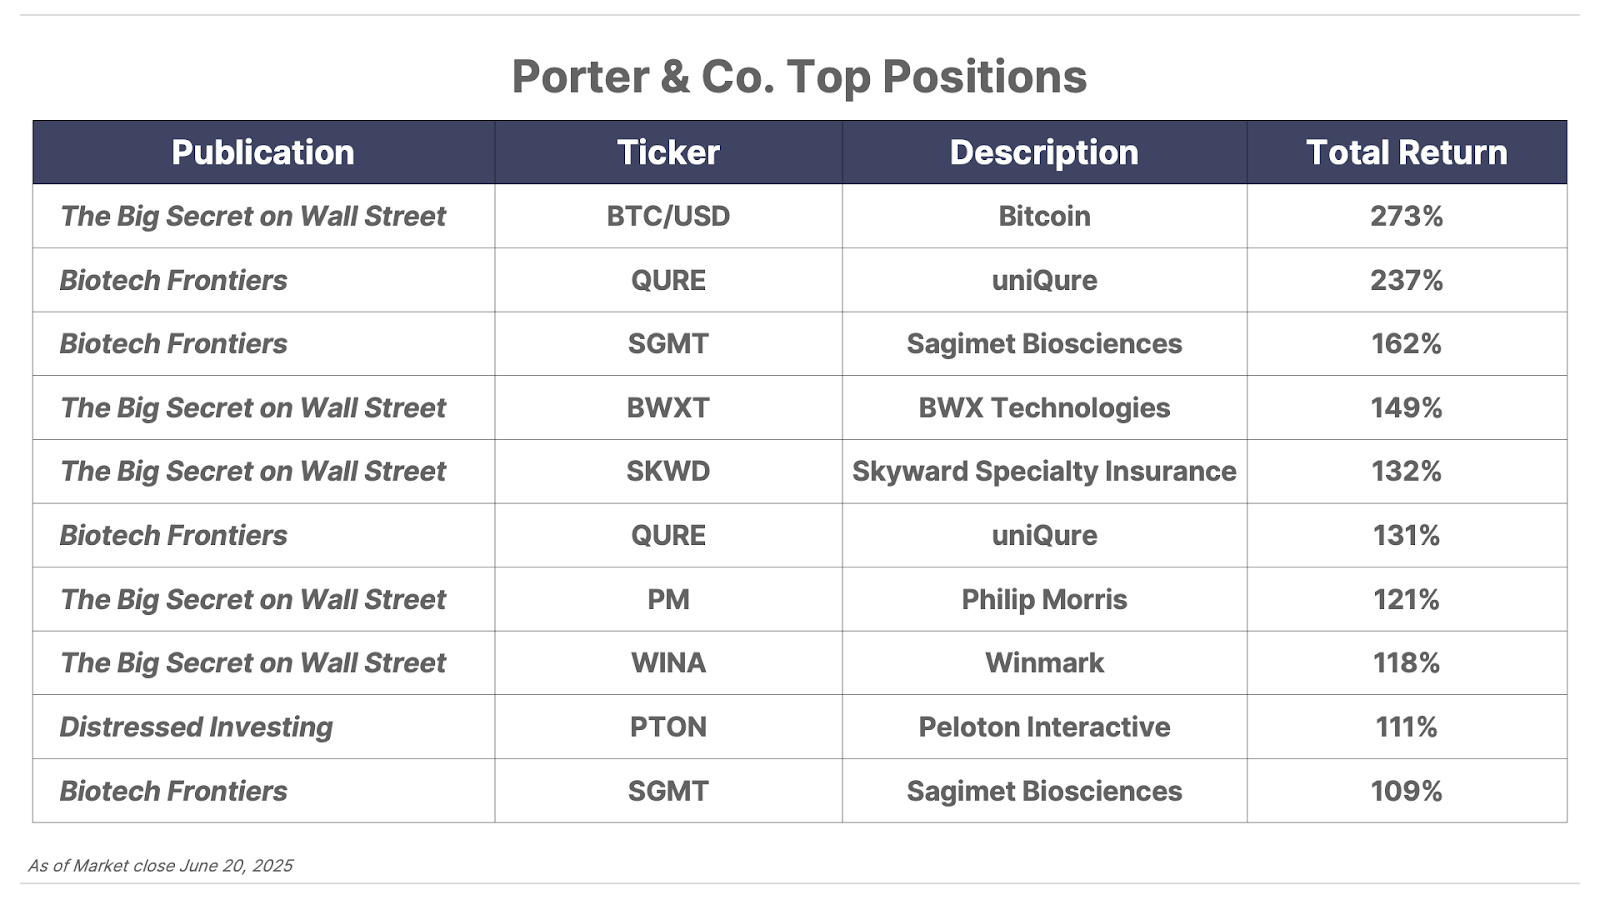This screenshot has width=1600, height=900.
Task: Select the BTC/USD ticker cell
Action: [668, 216]
